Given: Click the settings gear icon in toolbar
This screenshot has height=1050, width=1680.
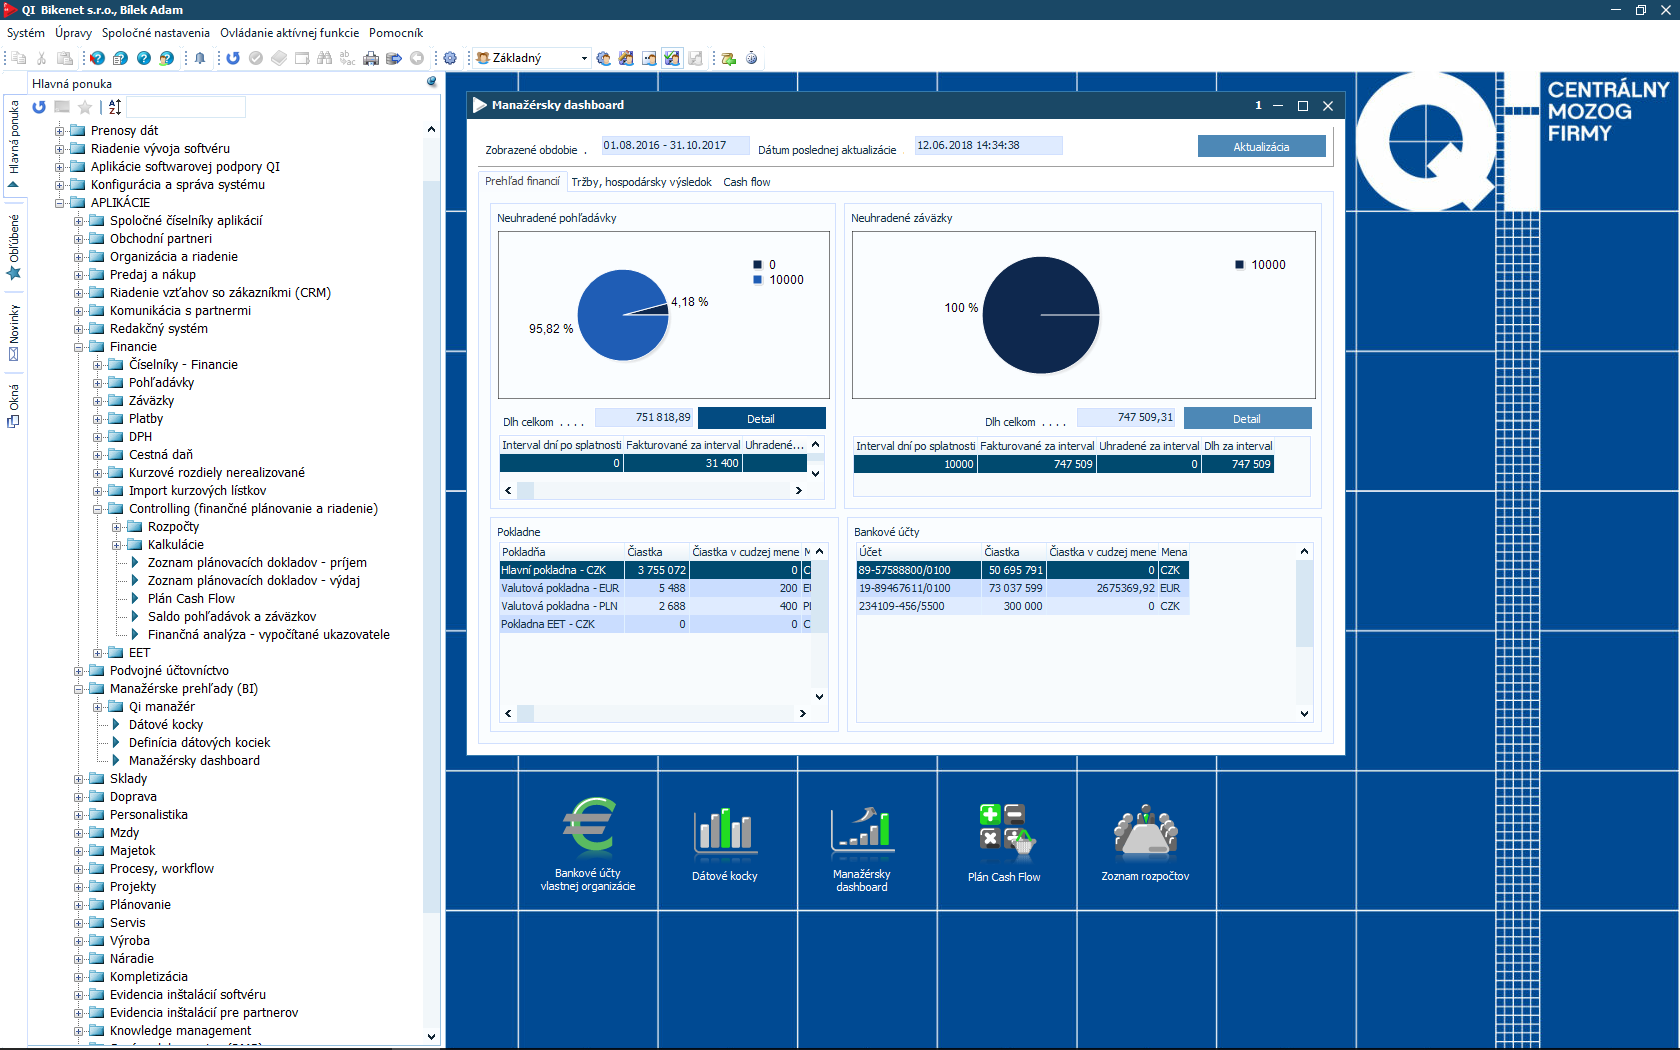Looking at the screenshot, I should pyautogui.click(x=450, y=58).
